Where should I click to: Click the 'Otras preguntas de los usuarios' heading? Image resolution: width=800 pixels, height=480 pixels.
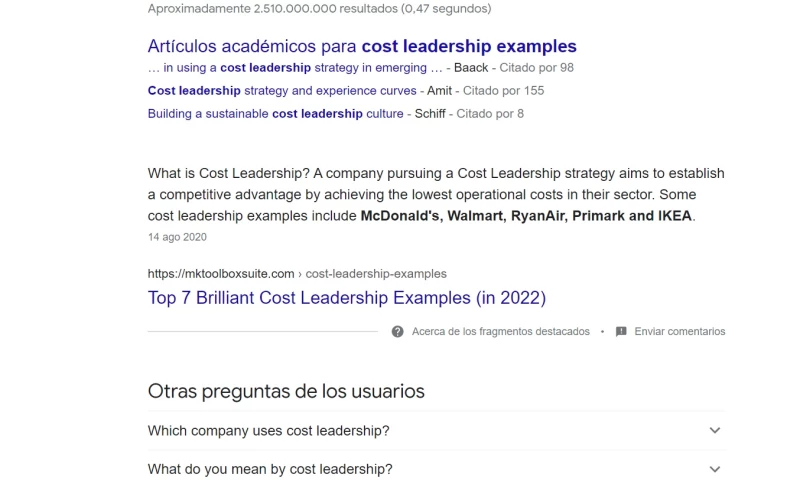point(286,391)
